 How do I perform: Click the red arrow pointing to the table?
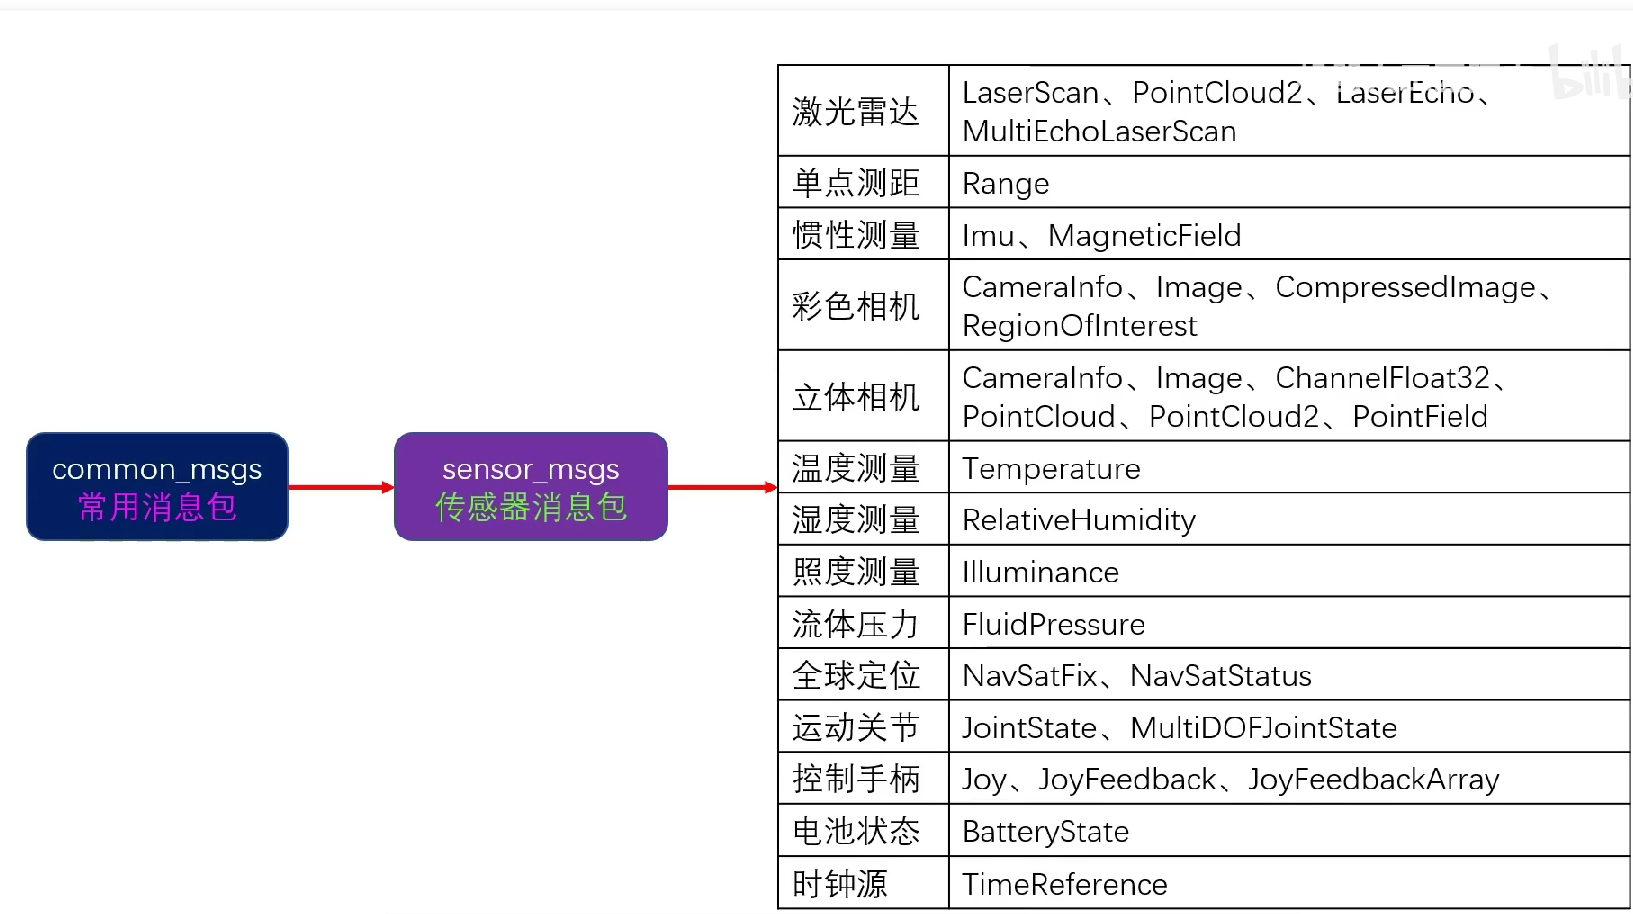pos(721,487)
